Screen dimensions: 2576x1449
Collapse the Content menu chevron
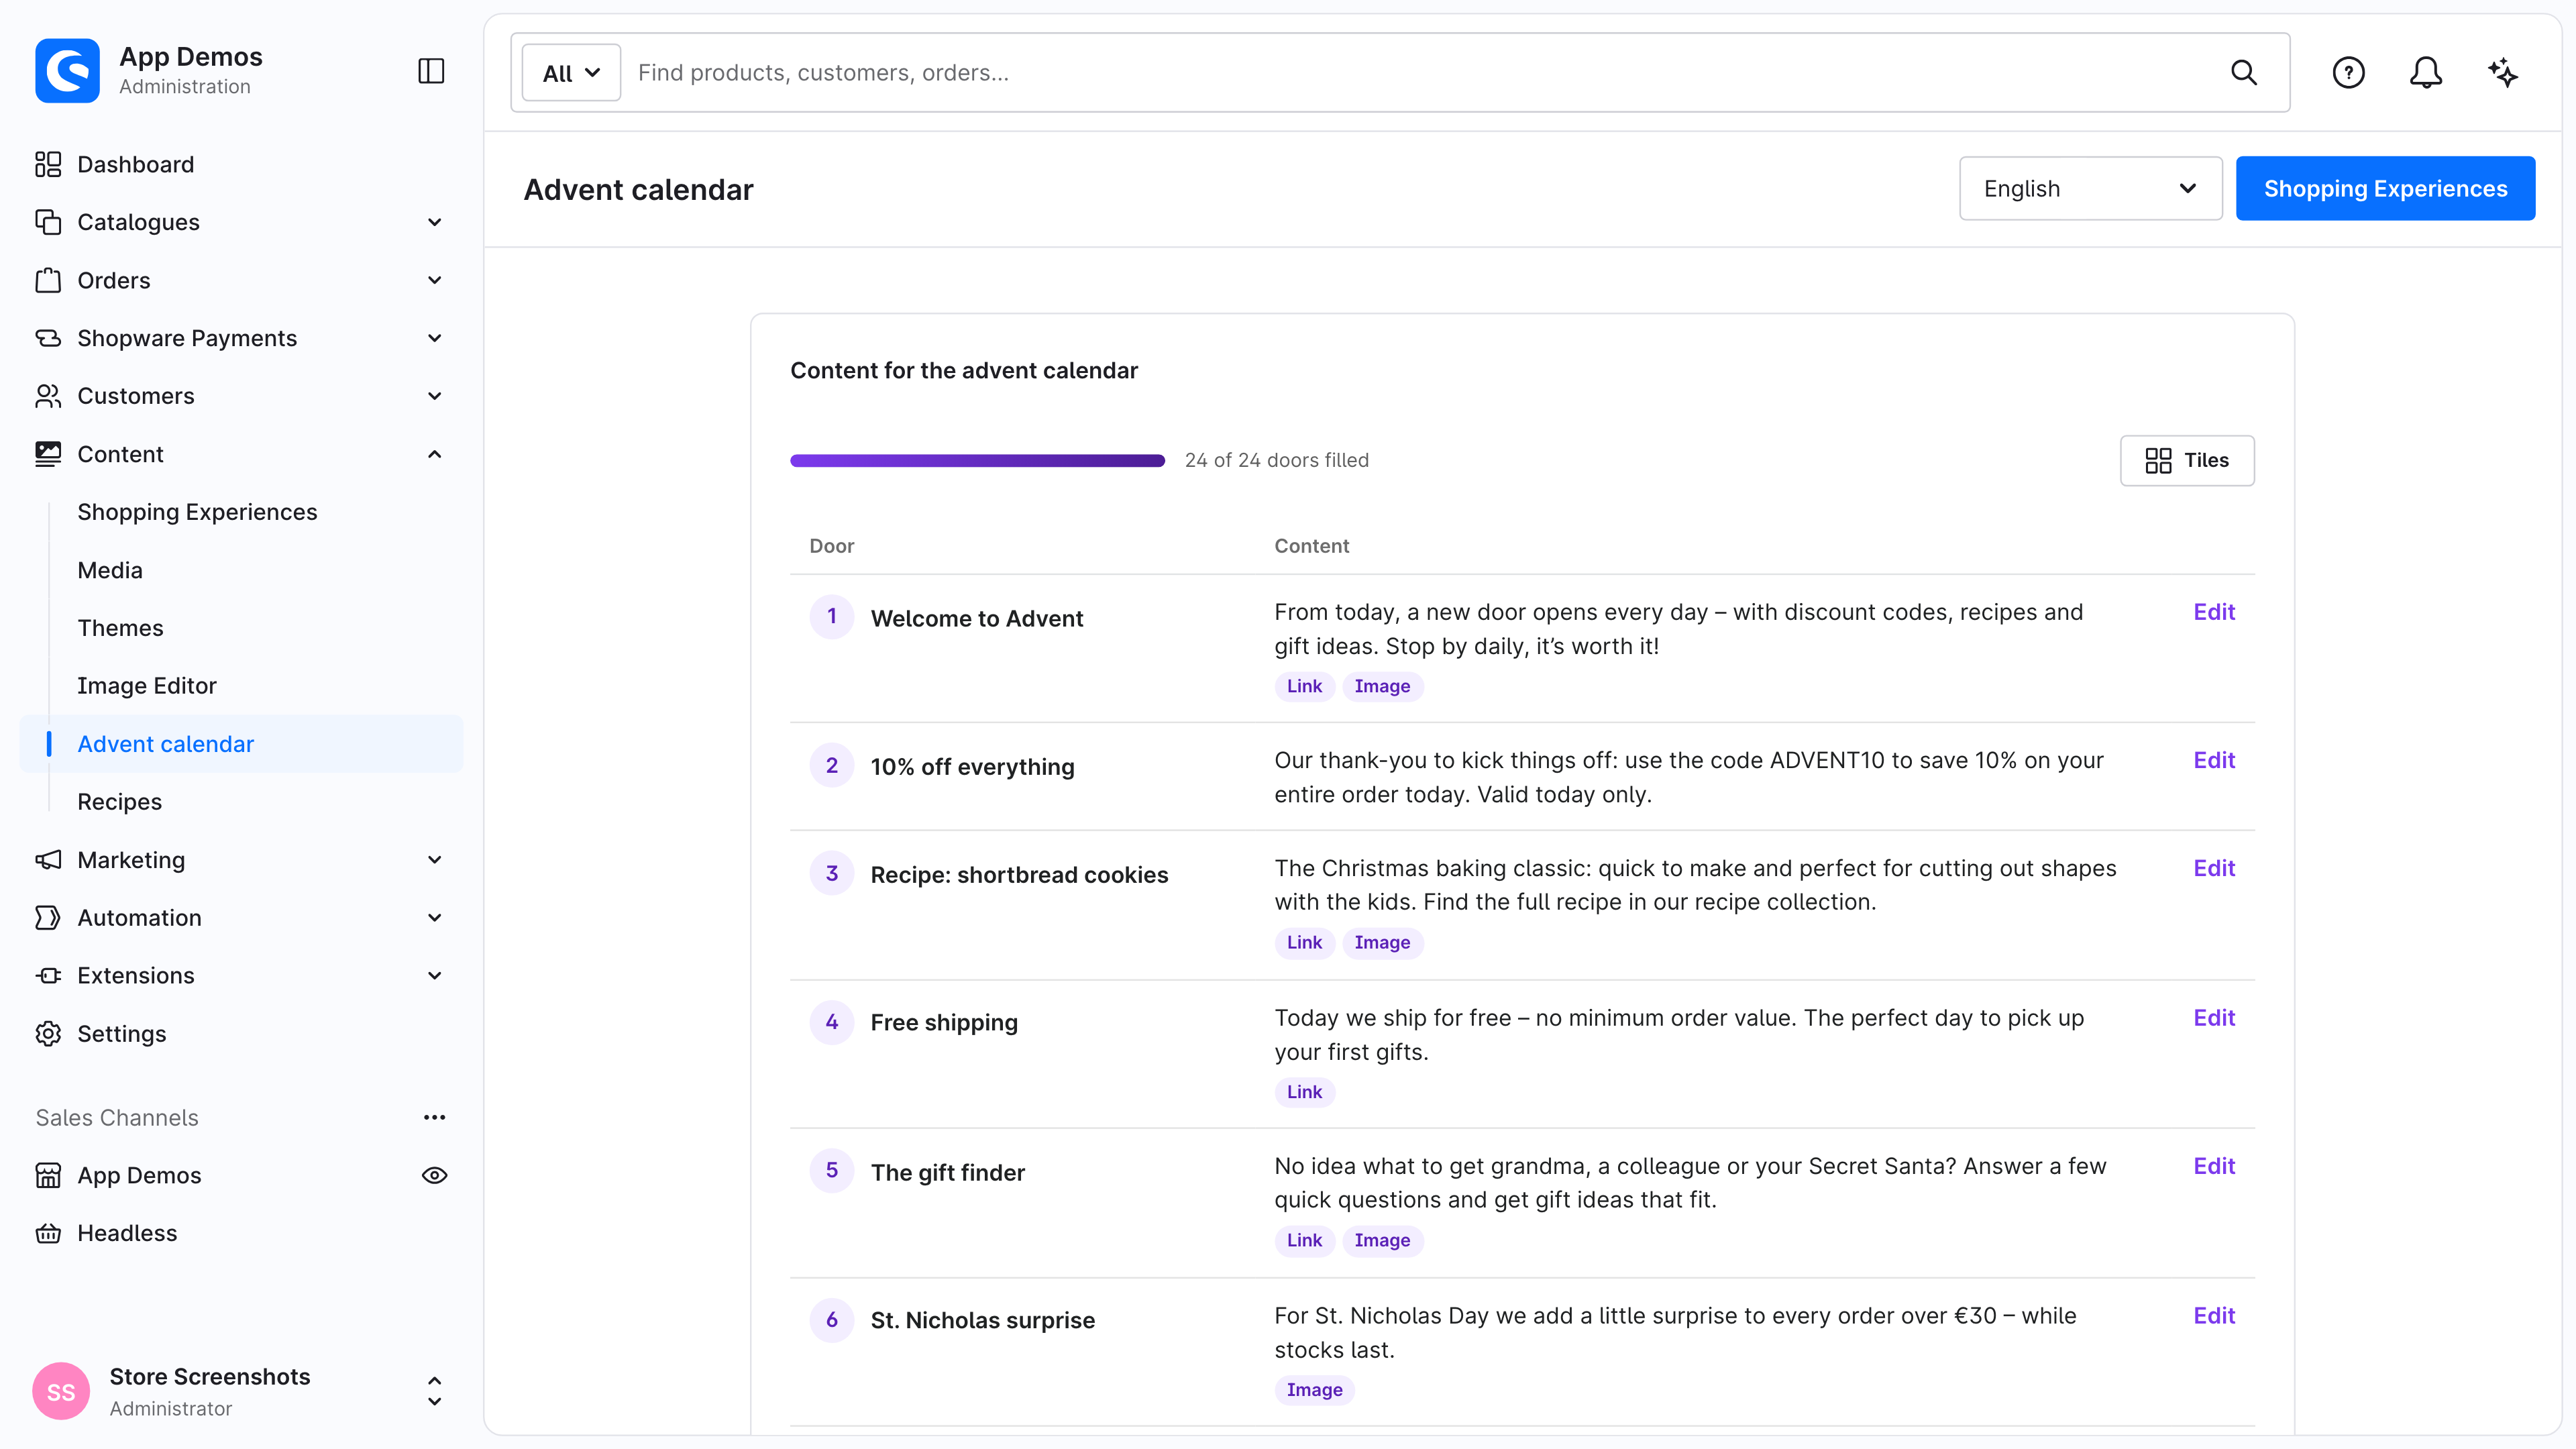pyautogui.click(x=434, y=454)
